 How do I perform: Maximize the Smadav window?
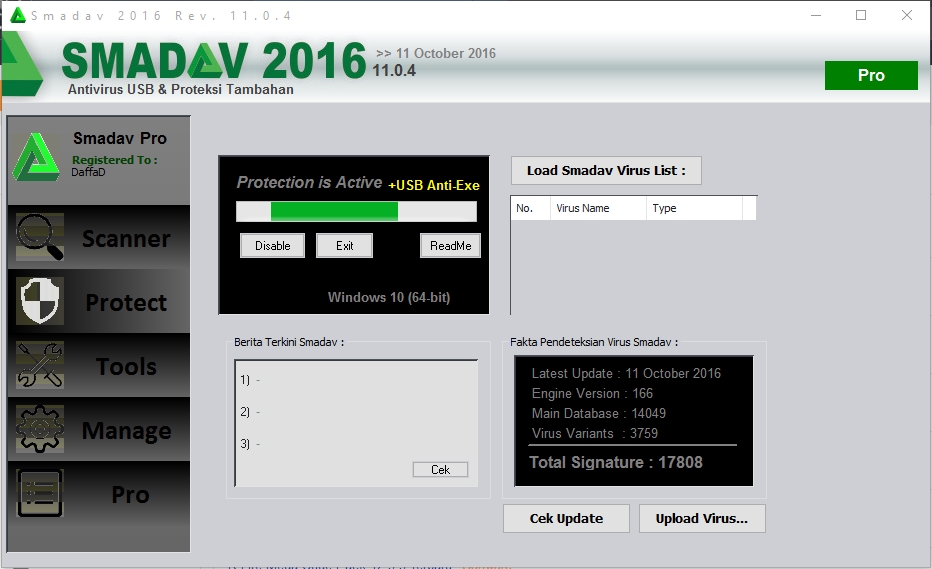coord(861,15)
